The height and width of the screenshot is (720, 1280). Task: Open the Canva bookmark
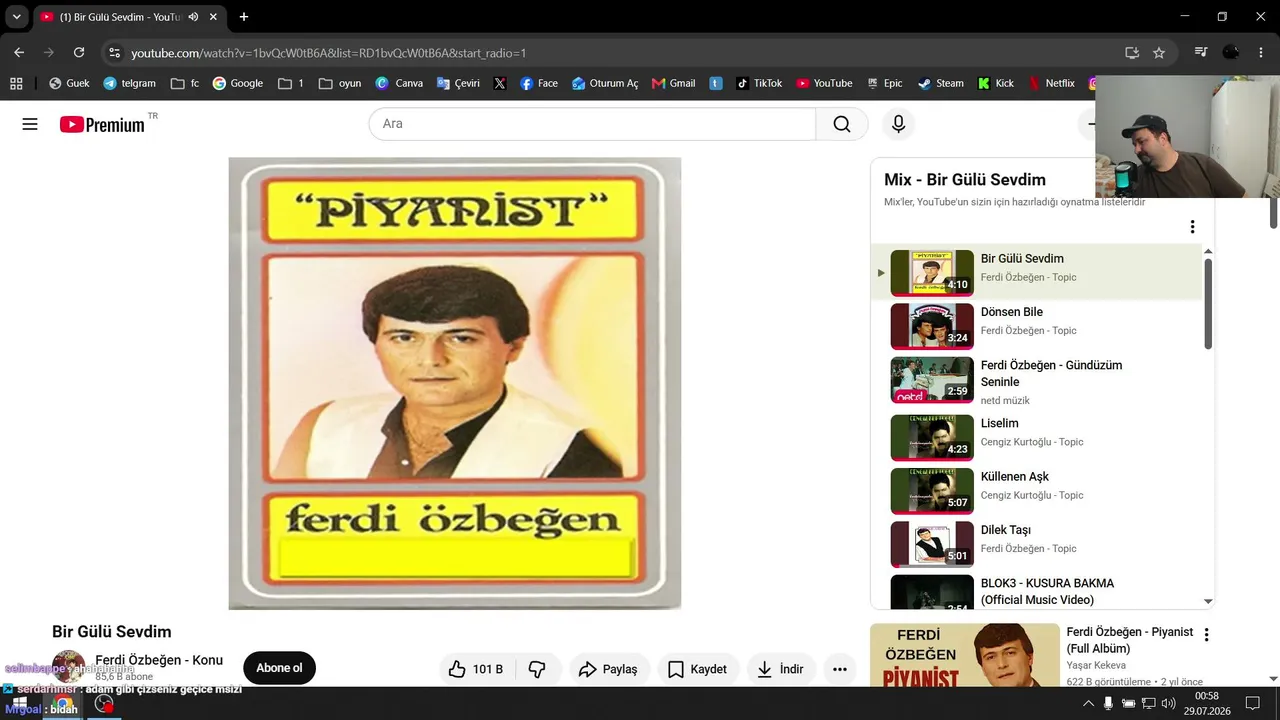pos(399,83)
